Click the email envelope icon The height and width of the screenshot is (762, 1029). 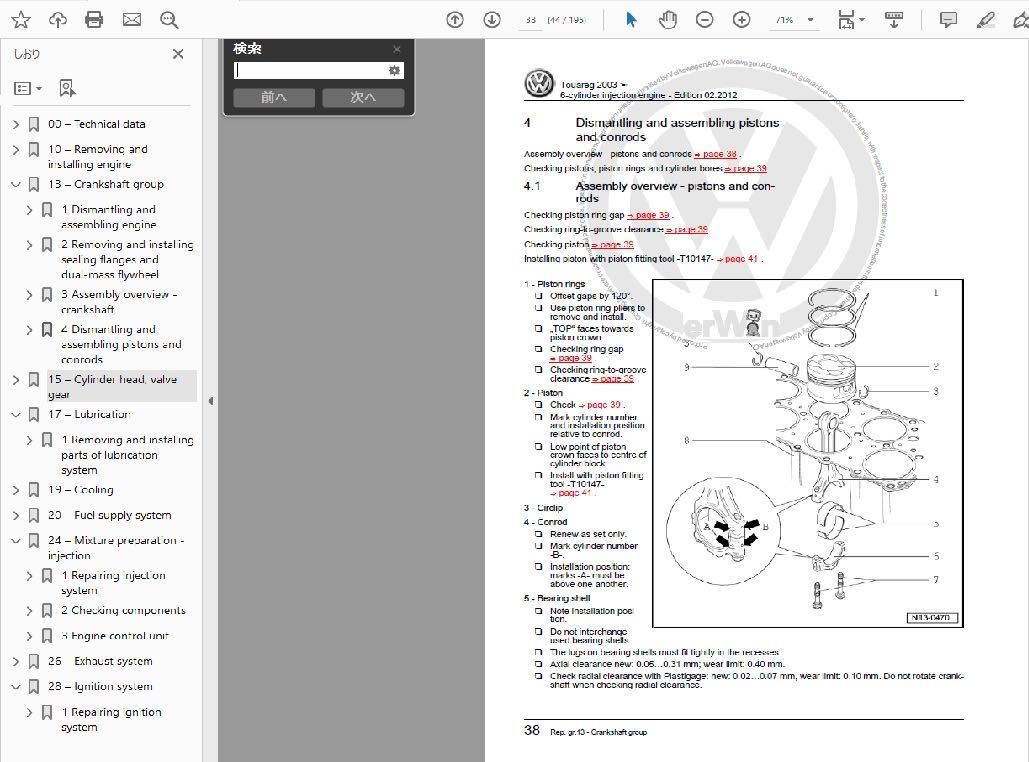(132, 20)
